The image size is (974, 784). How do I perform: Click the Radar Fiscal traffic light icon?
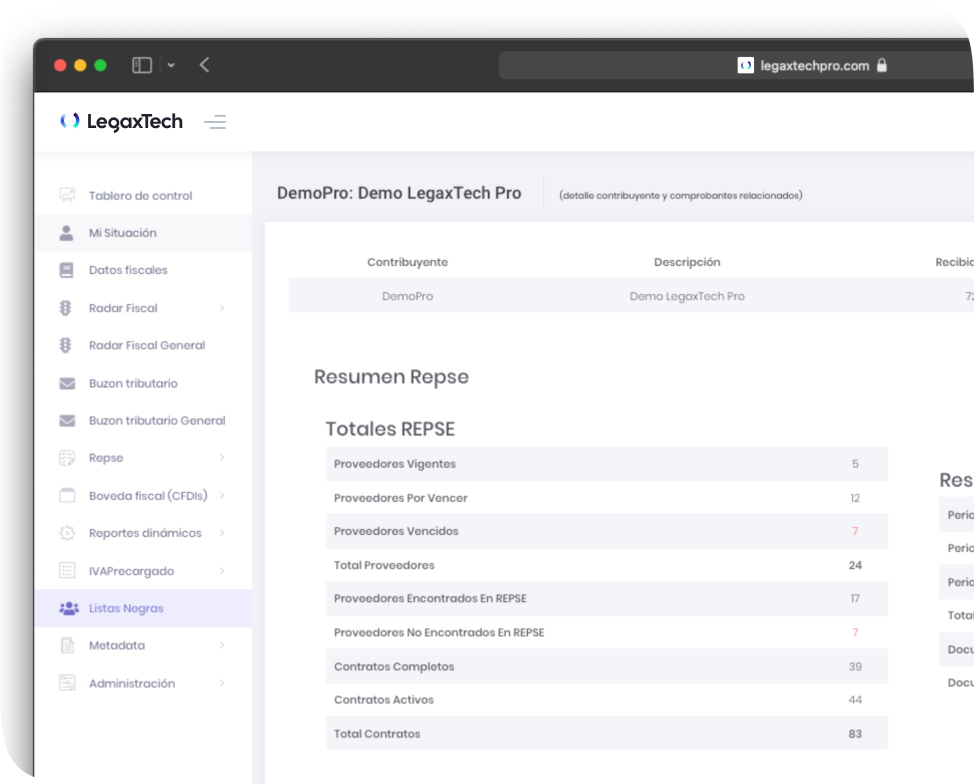[x=67, y=308]
